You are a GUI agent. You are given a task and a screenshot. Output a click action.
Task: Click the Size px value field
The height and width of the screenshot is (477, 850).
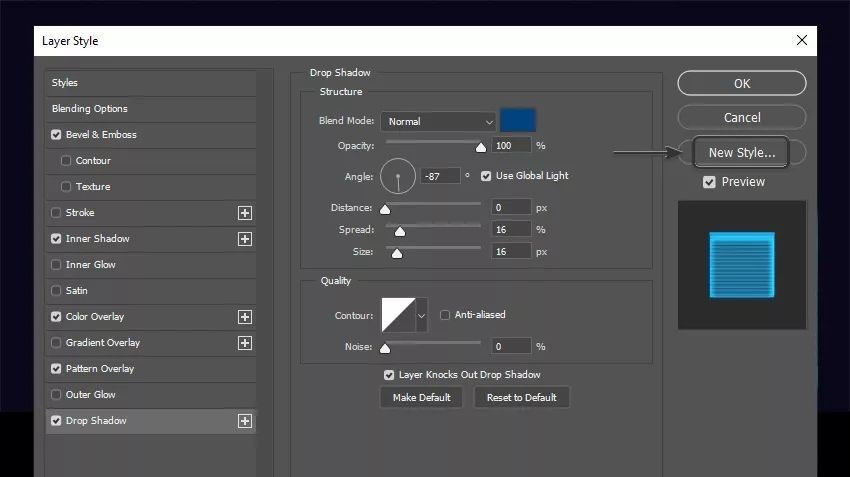pyautogui.click(x=511, y=252)
